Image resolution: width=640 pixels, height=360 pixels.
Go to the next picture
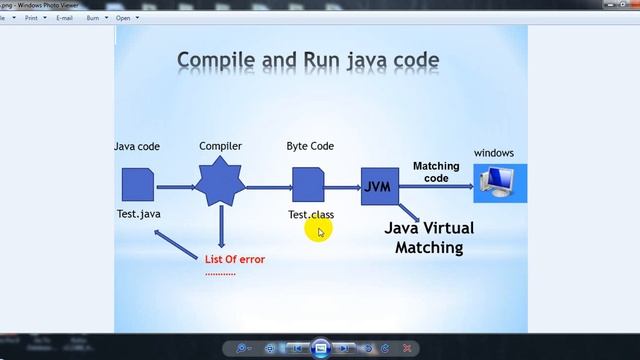click(x=344, y=348)
